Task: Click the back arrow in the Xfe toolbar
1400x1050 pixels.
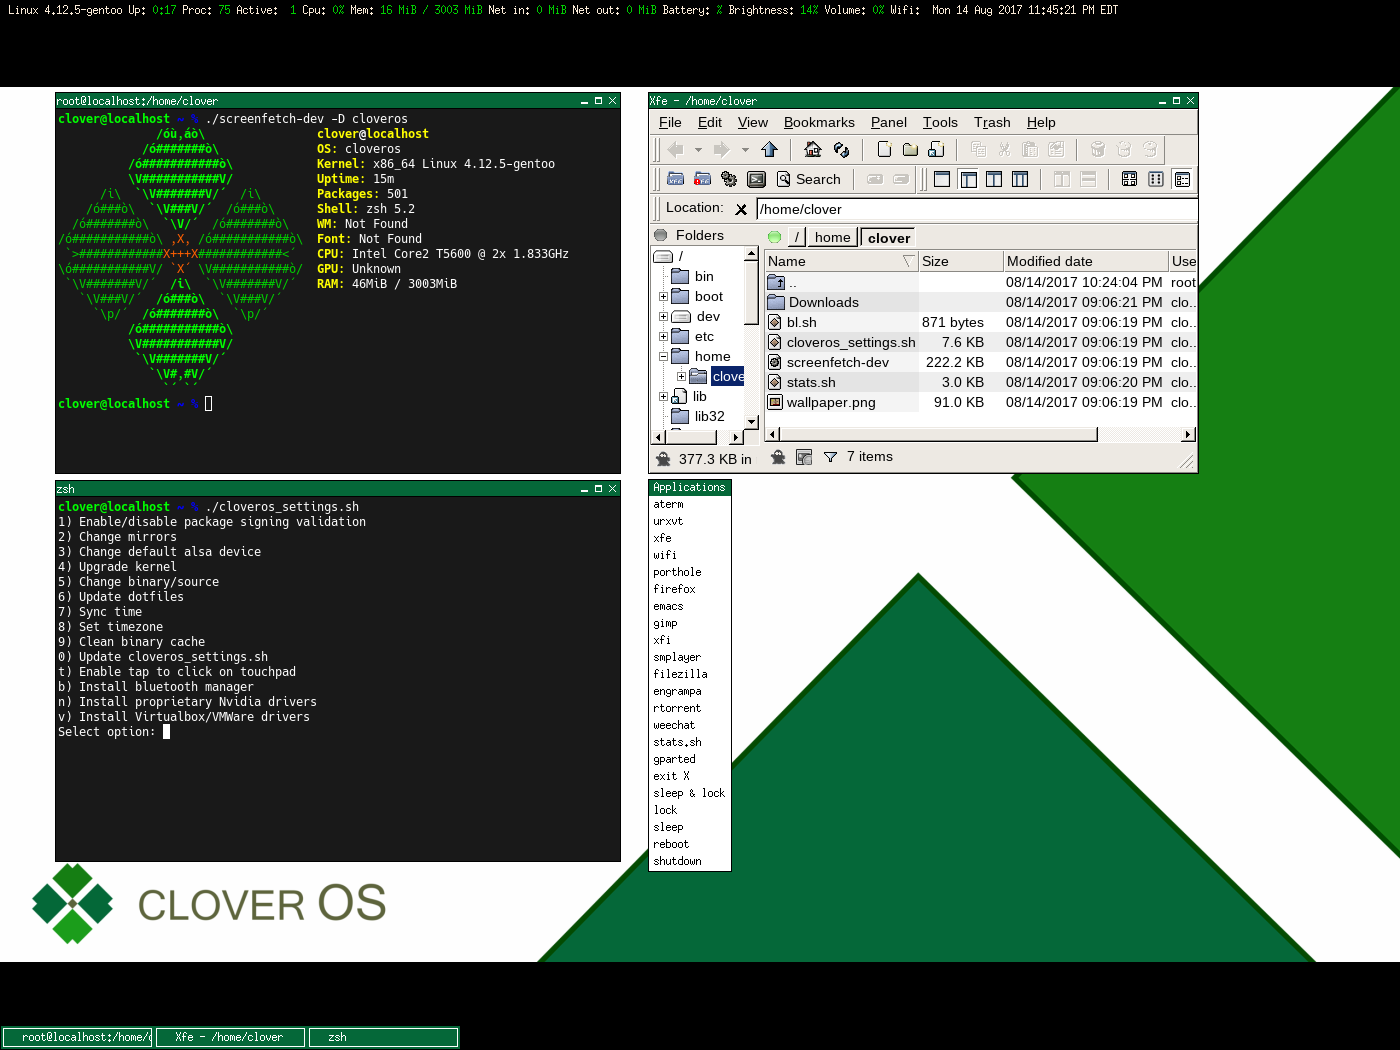Action: pos(675,149)
